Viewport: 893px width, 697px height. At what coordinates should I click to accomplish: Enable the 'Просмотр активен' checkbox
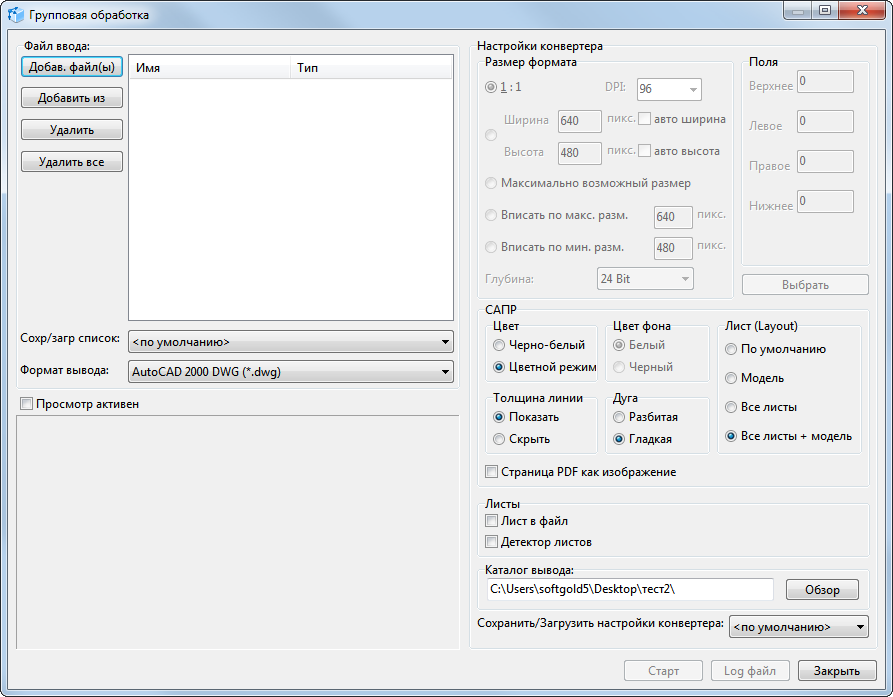(27, 404)
